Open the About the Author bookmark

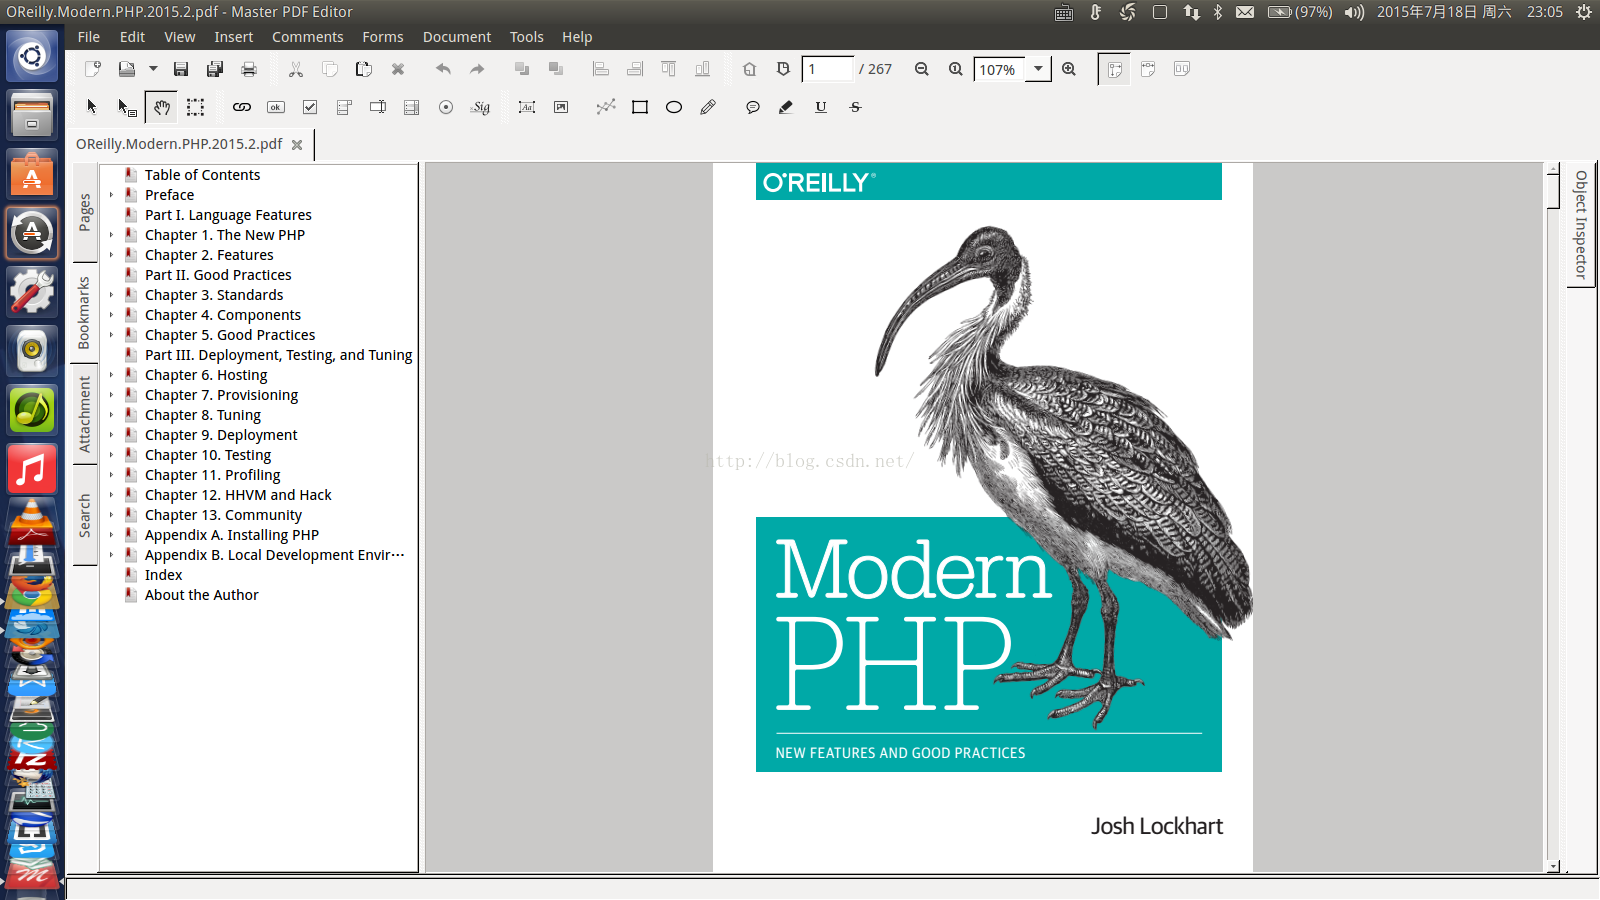point(201,595)
